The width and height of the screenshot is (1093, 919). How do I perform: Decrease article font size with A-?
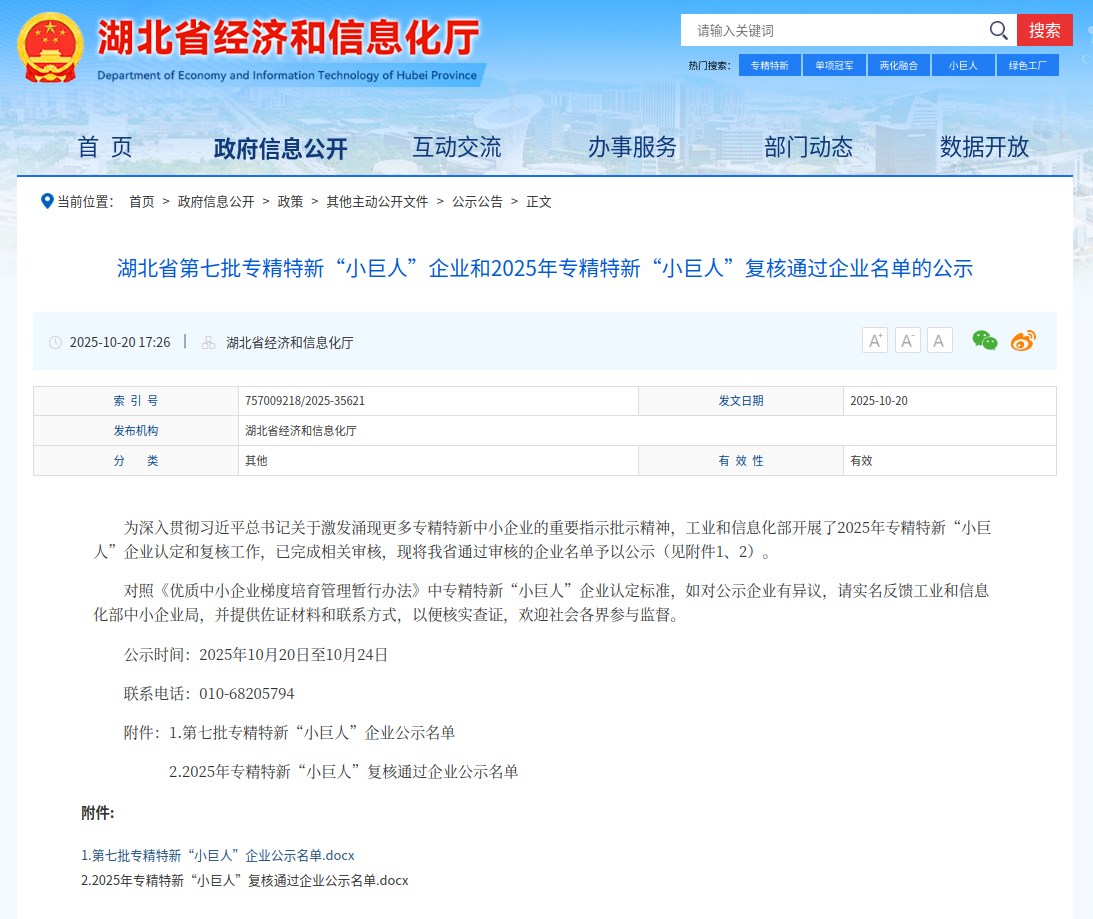[907, 341]
